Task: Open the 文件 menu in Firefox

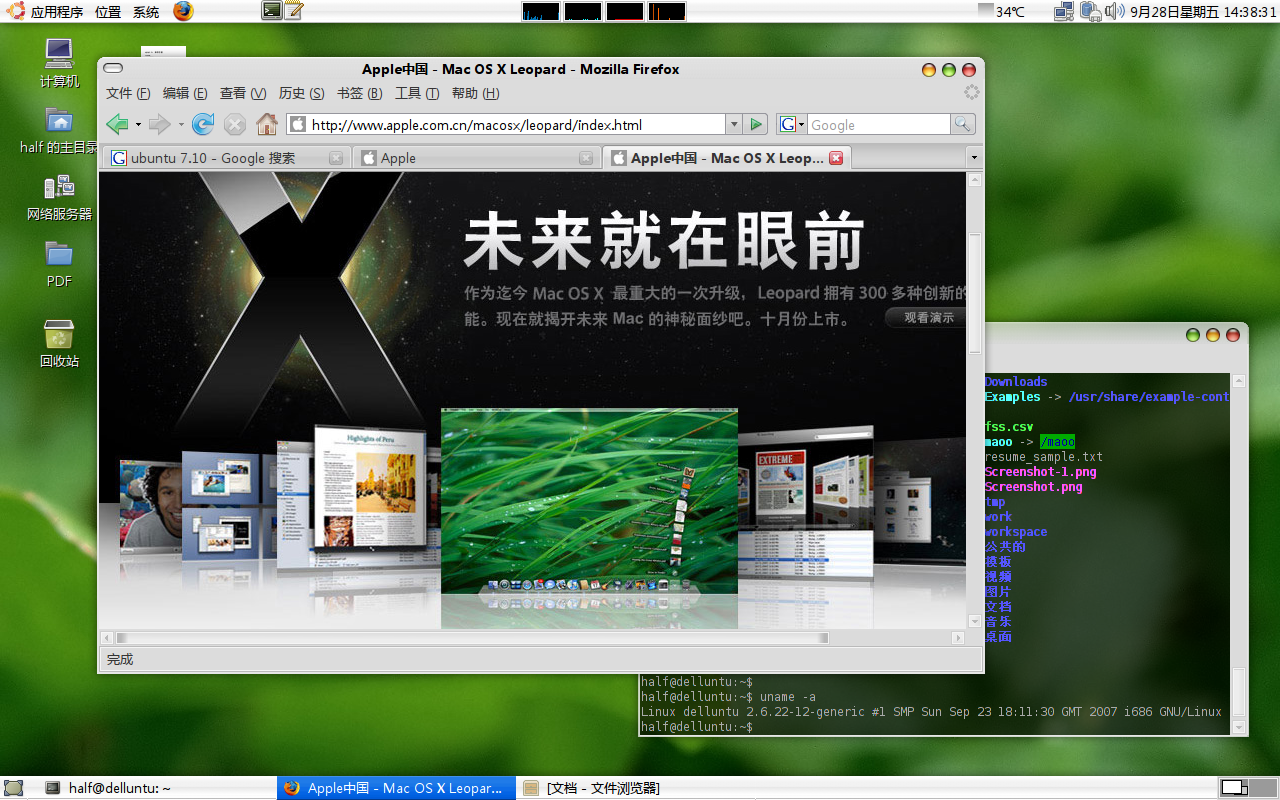Action: (128, 93)
